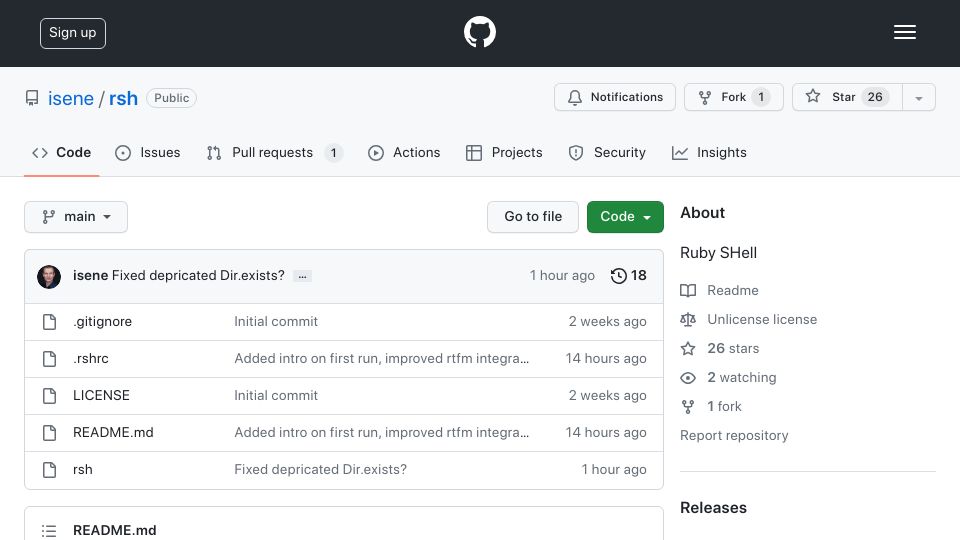Open the Projects tab

(x=504, y=152)
